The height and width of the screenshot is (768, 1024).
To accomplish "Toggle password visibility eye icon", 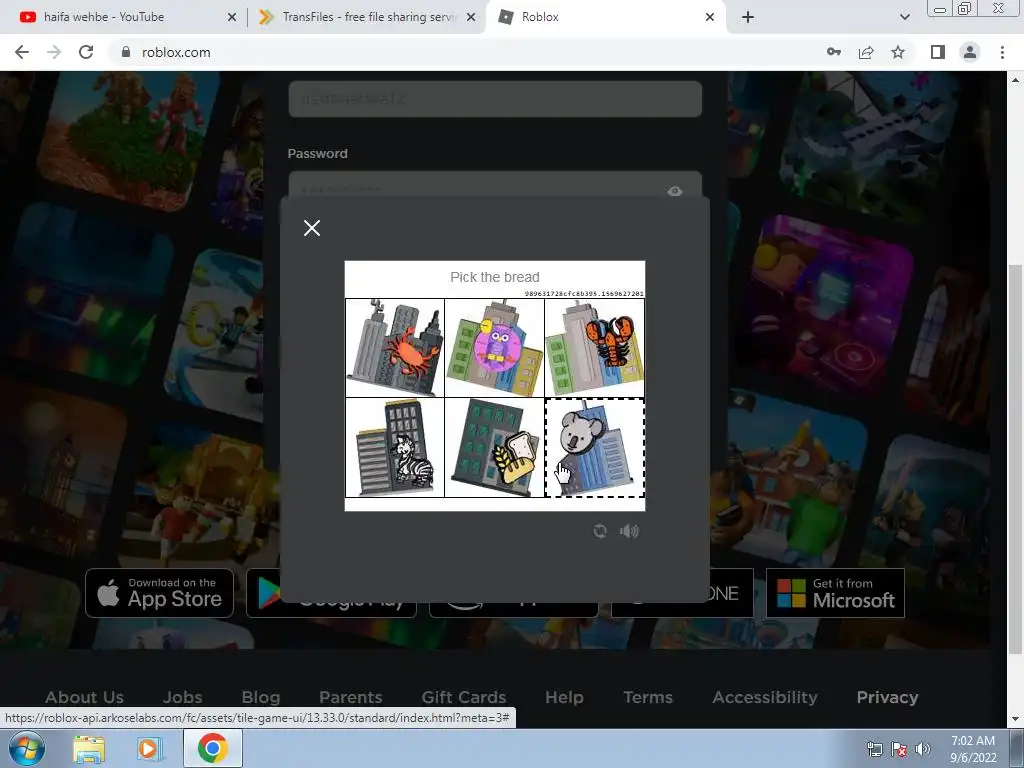I will point(675,191).
